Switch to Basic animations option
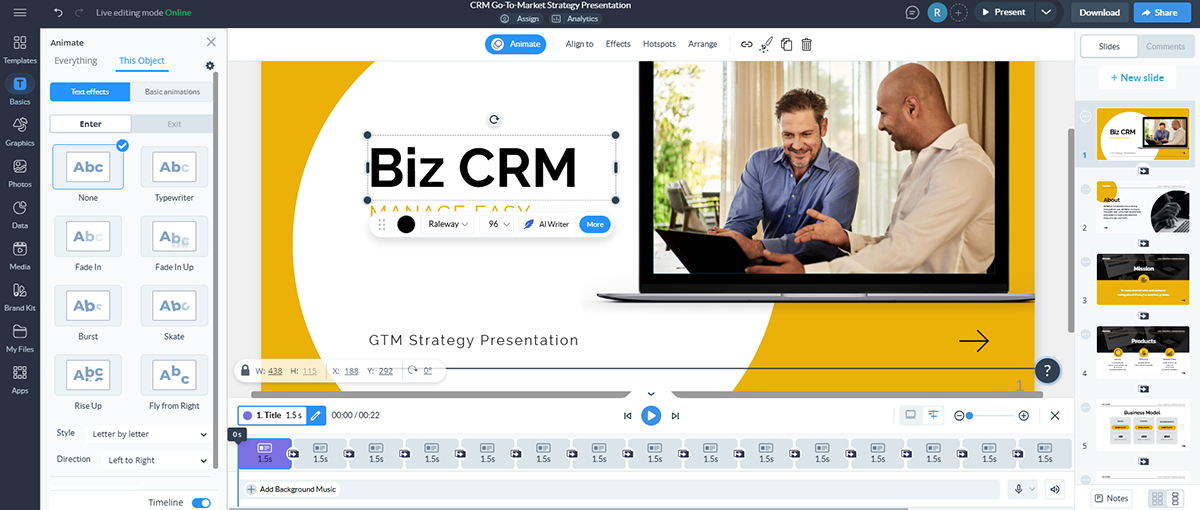 (x=172, y=92)
